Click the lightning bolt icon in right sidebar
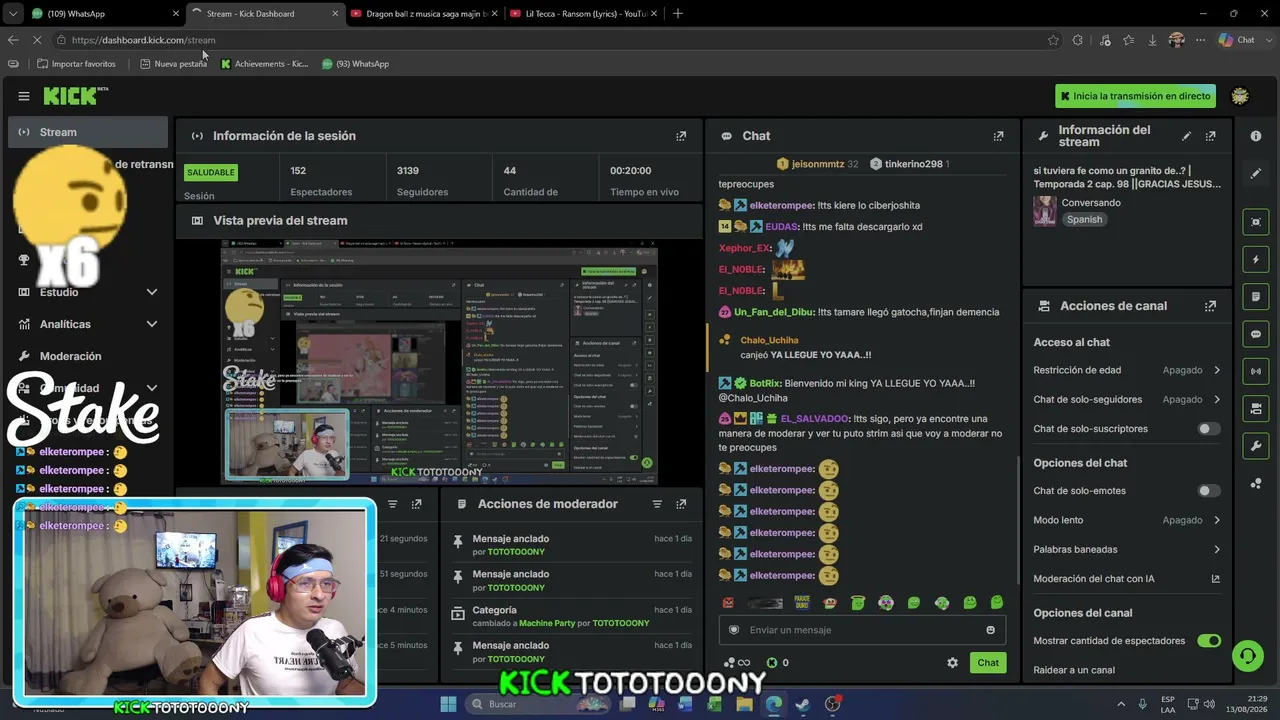Image resolution: width=1280 pixels, height=720 pixels. click(x=1256, y=260)
